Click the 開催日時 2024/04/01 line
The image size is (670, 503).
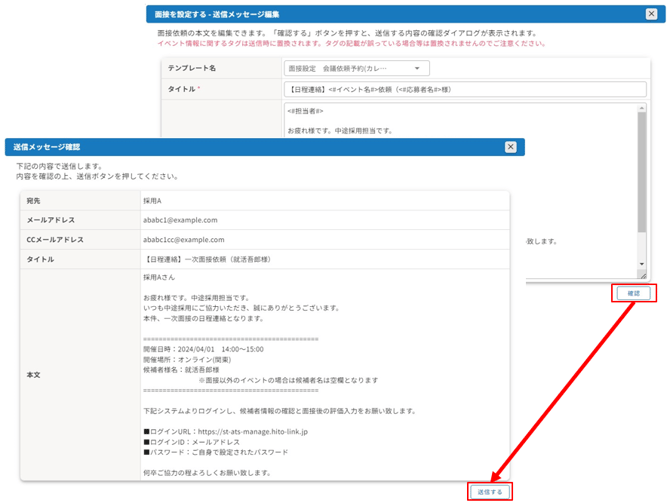click(x=203, y=349)
